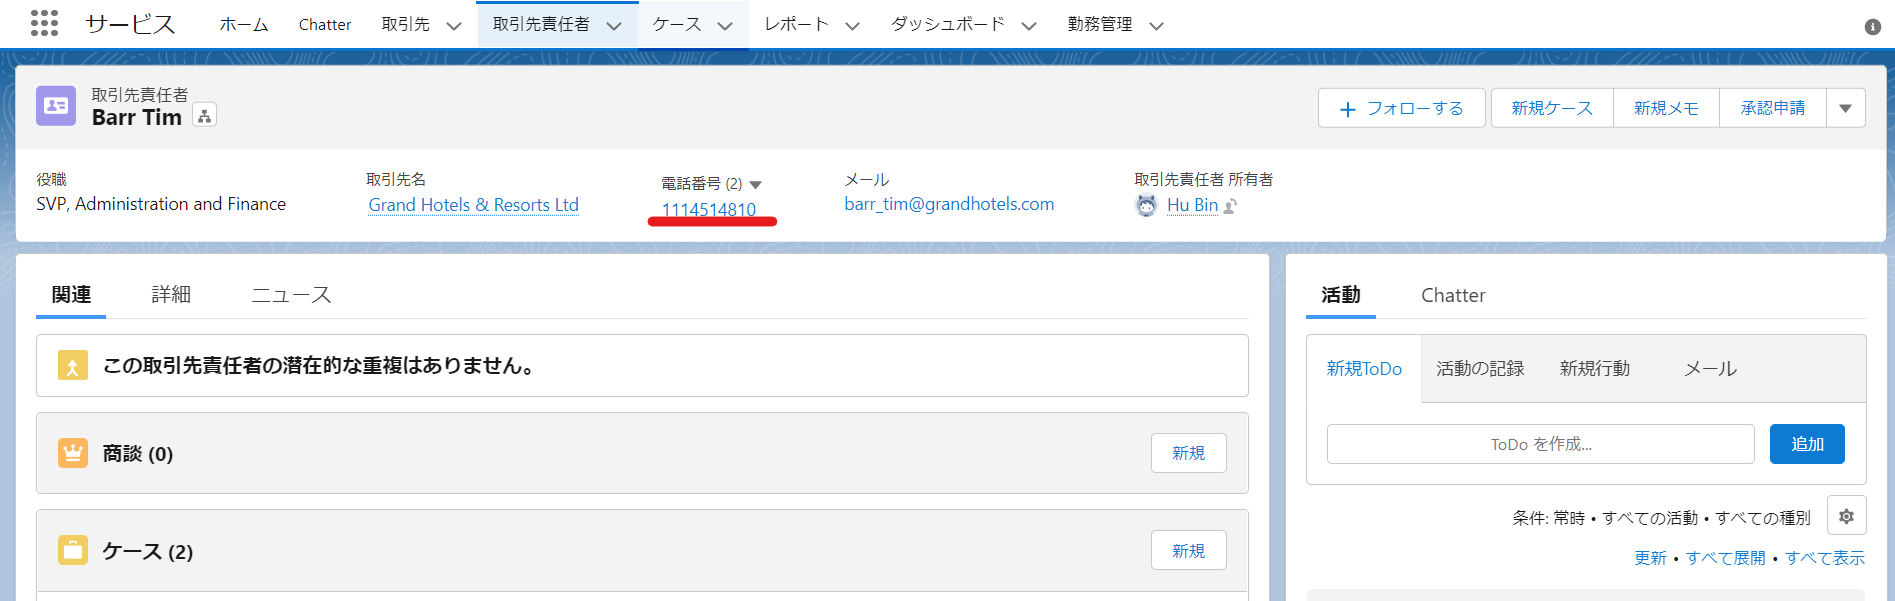Viewport: 1895px width, 601px height.
Task: Open more actions dropdown beside 承認申請
Action: click(1845, 108)
